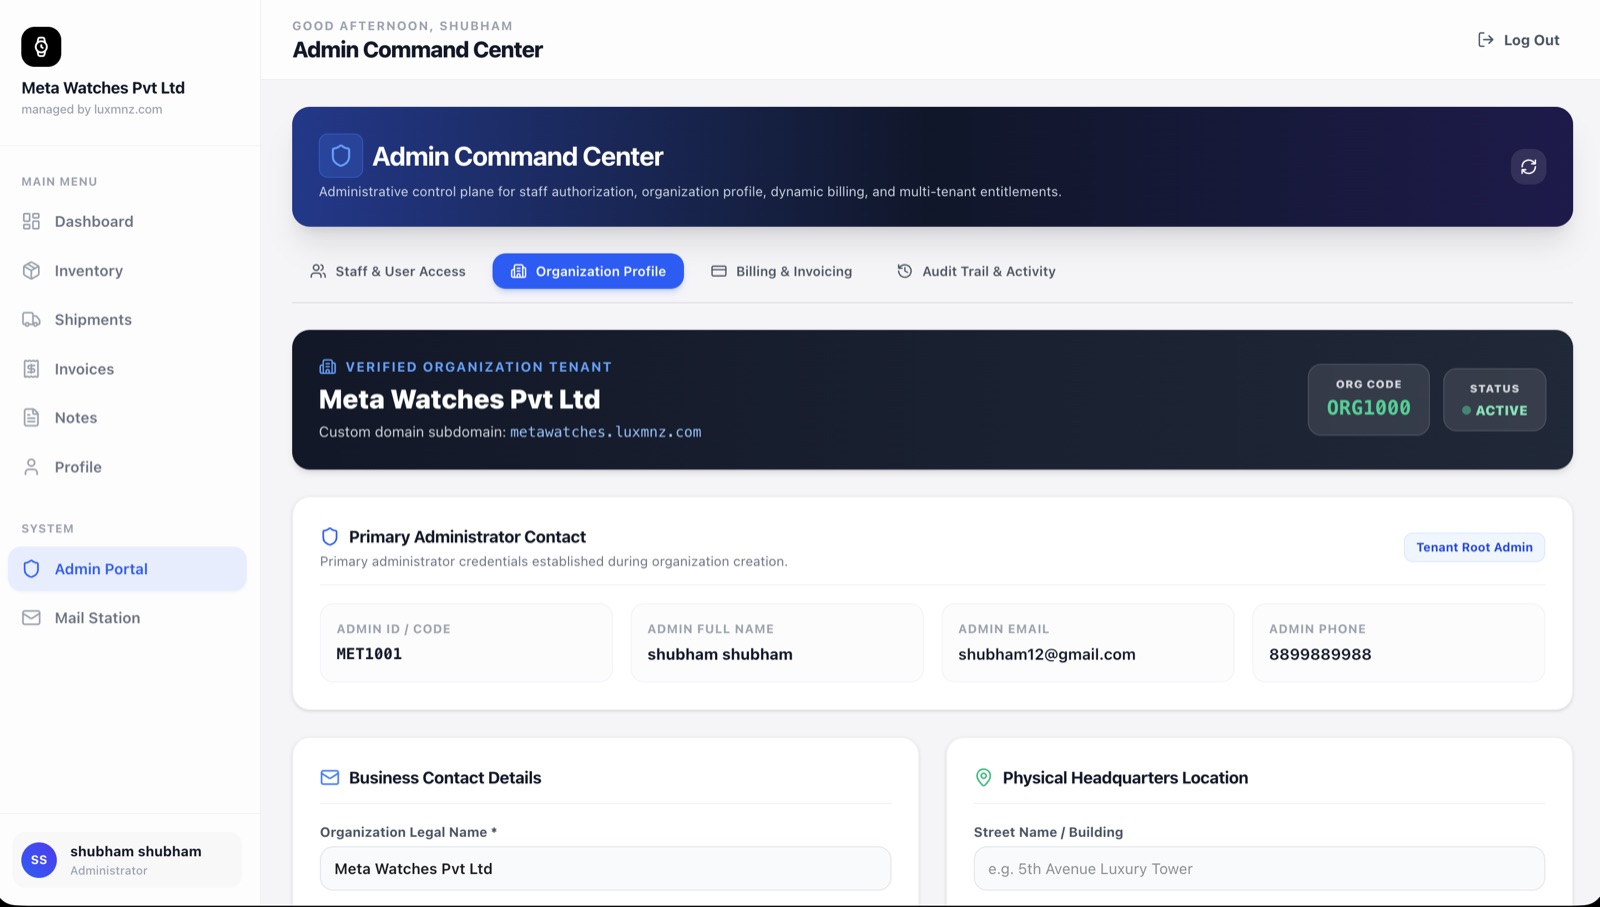1600x907 pixels.
Task: Click the MET1001 admin ID value
Action: 369,654
